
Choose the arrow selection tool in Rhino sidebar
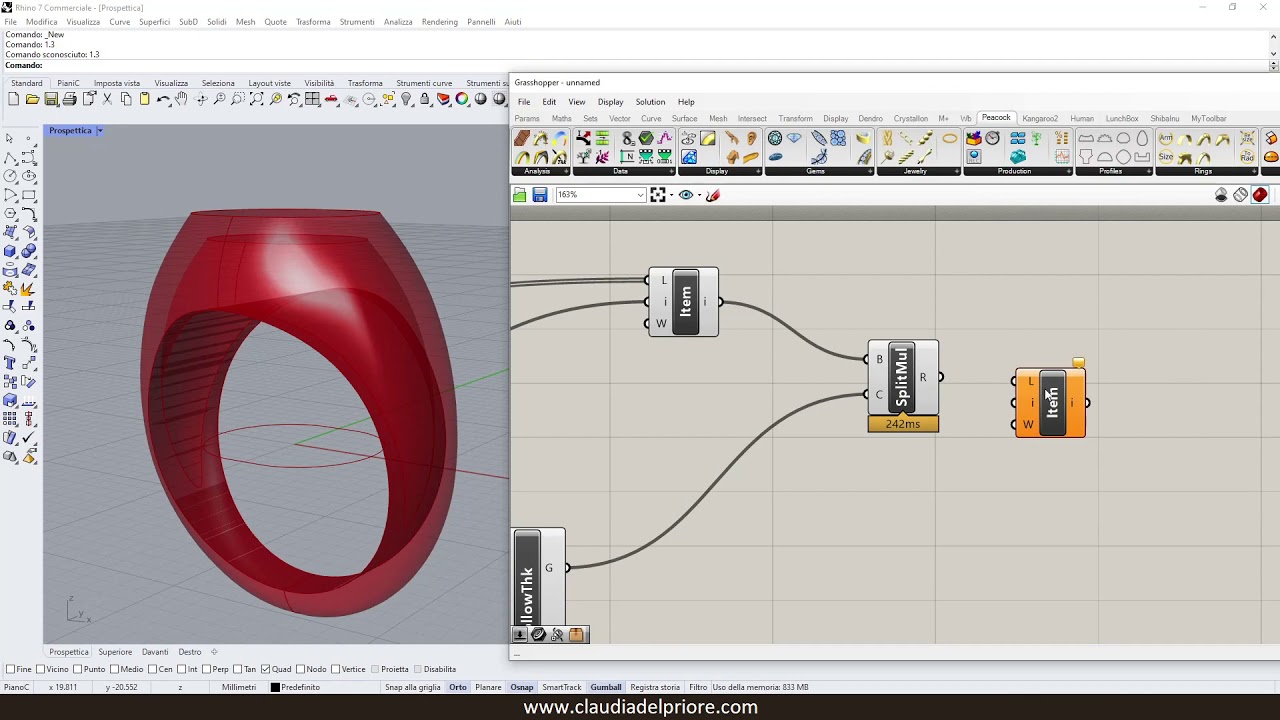click(10, 138)
